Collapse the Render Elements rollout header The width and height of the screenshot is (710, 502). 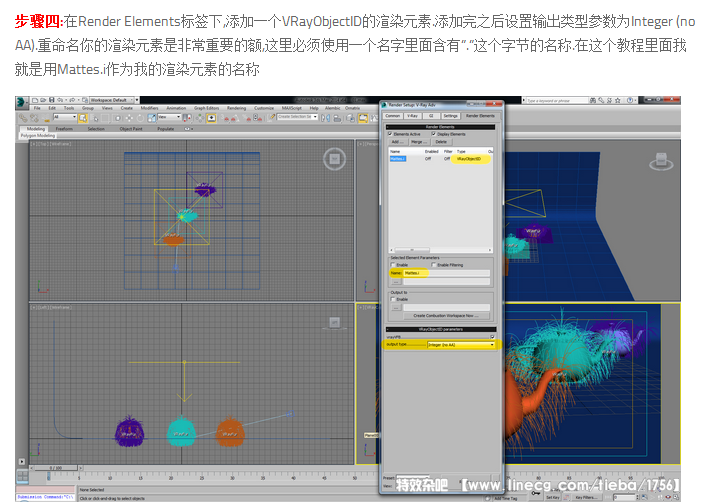(441, 127)
